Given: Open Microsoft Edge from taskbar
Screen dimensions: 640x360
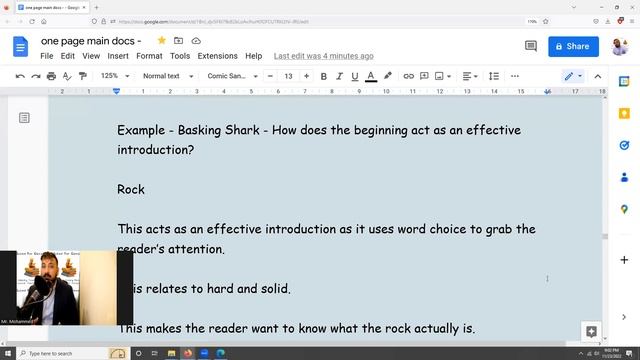Looking at the screenshot, I should tap(220, 353).
